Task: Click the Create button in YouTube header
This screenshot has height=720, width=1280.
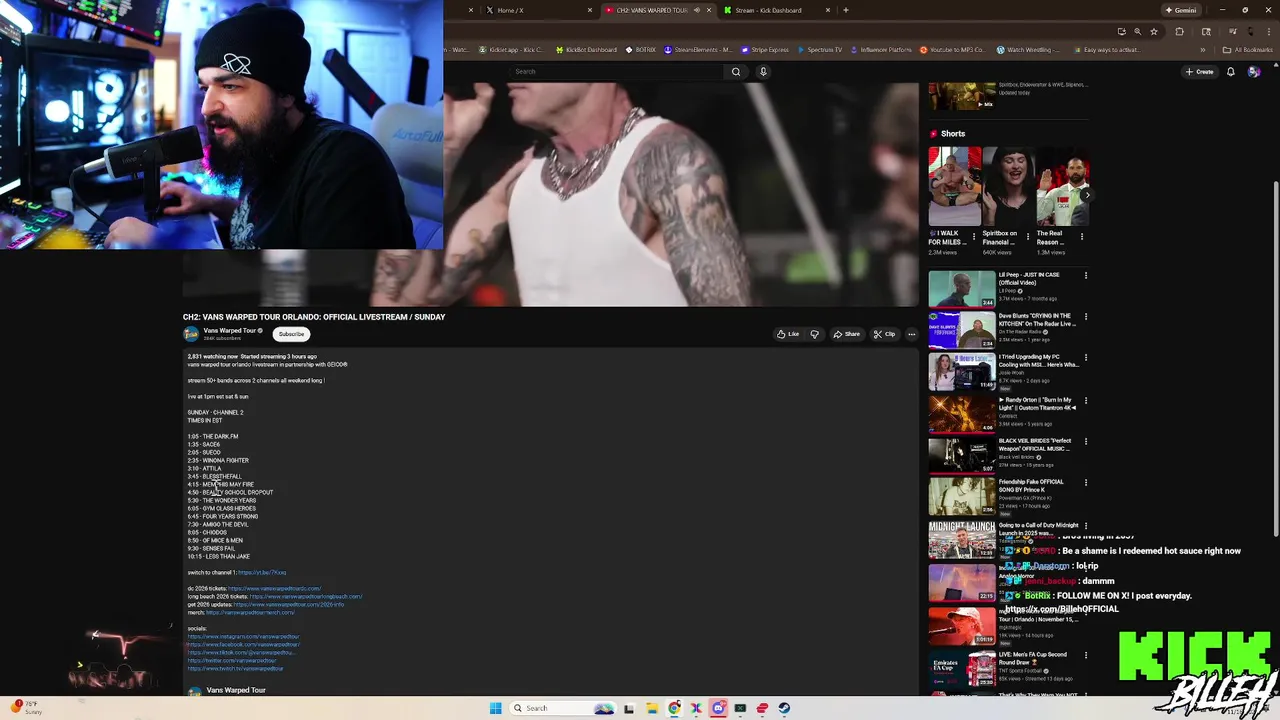Action: [x=1199, y=72]
